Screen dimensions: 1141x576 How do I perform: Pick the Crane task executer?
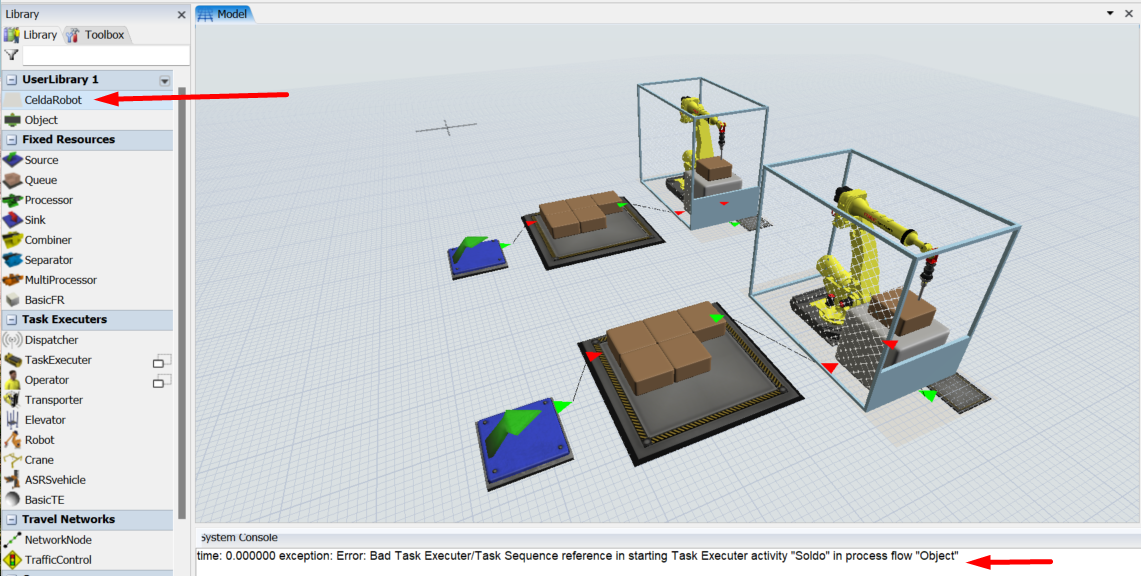click(39, 460)
